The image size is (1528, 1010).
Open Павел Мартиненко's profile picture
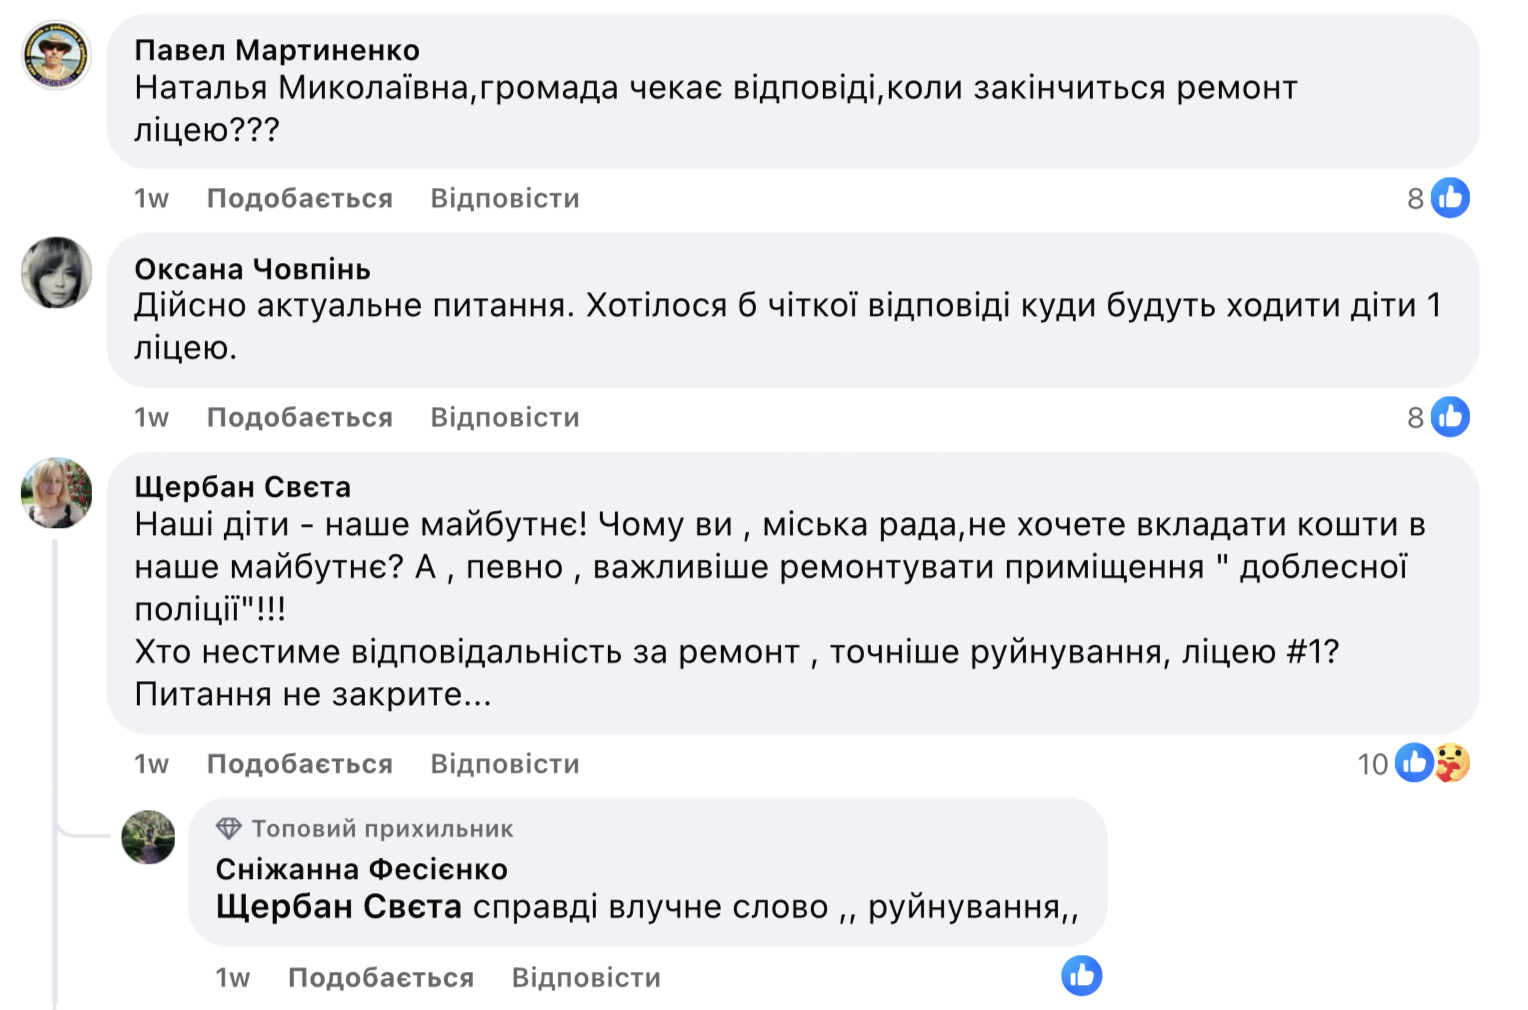point(57,55)
